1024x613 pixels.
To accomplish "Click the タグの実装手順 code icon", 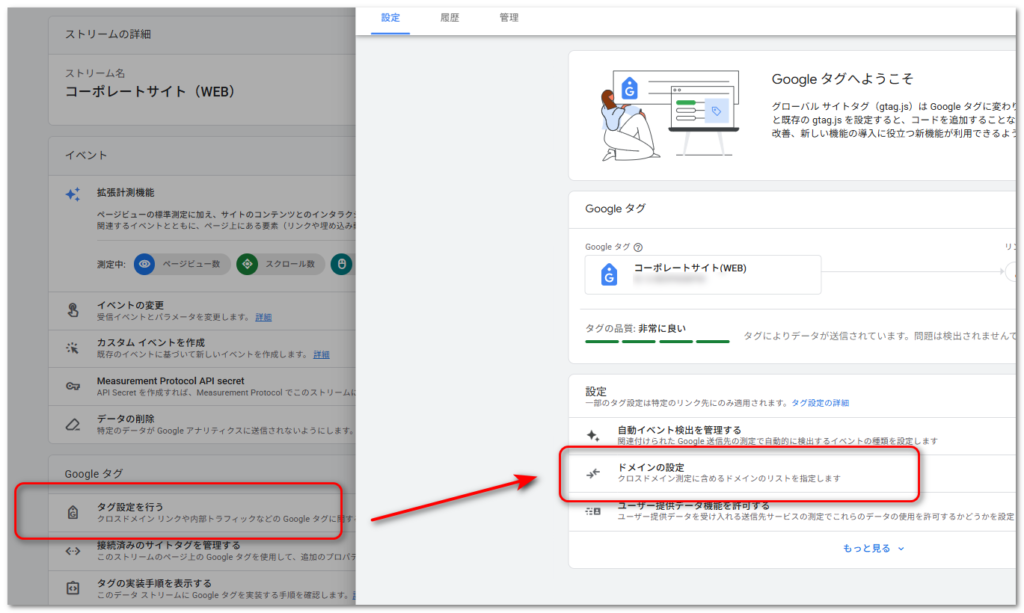I will point(72,589).
